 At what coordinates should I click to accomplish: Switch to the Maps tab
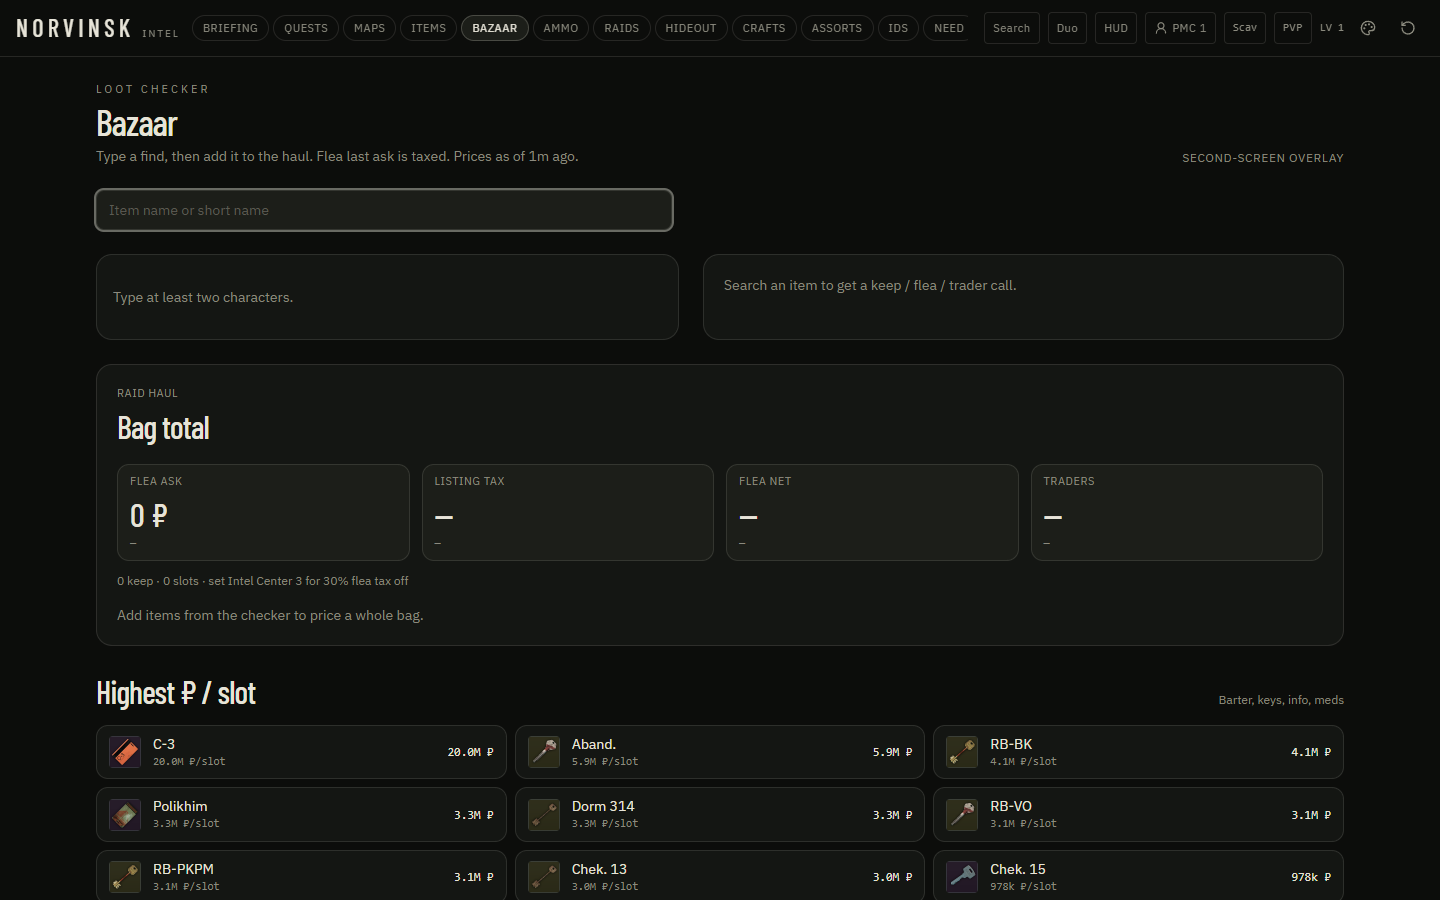point(369,28)
